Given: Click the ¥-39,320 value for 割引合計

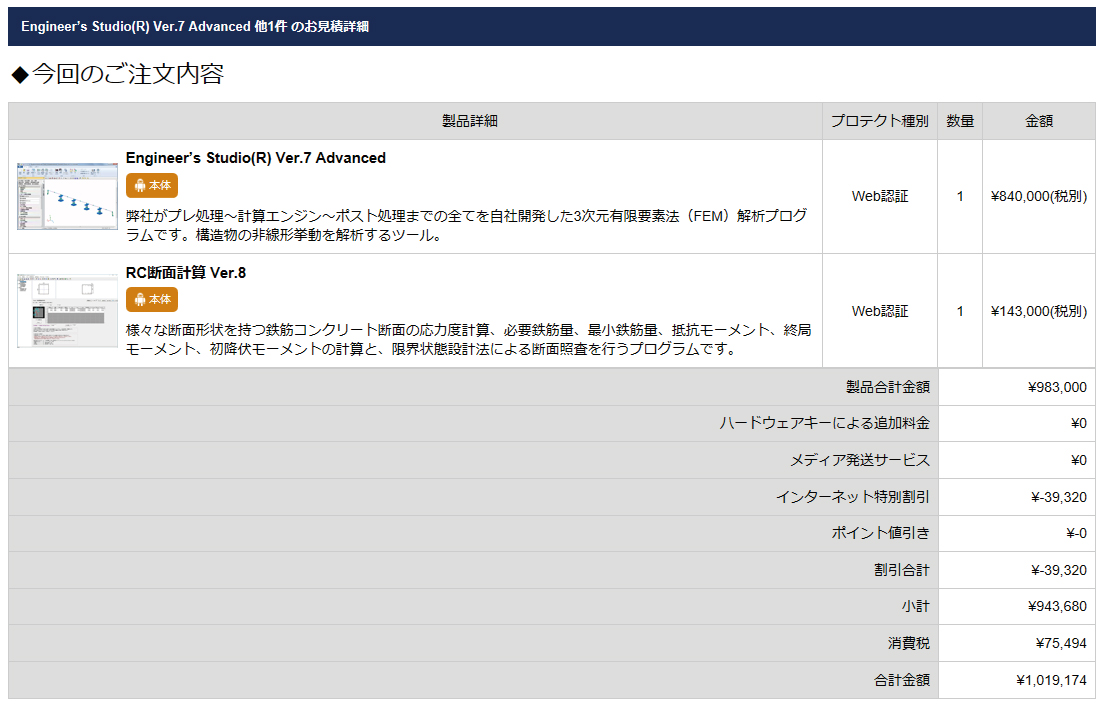Looking at the screenshot, I should coord(1059,570).
